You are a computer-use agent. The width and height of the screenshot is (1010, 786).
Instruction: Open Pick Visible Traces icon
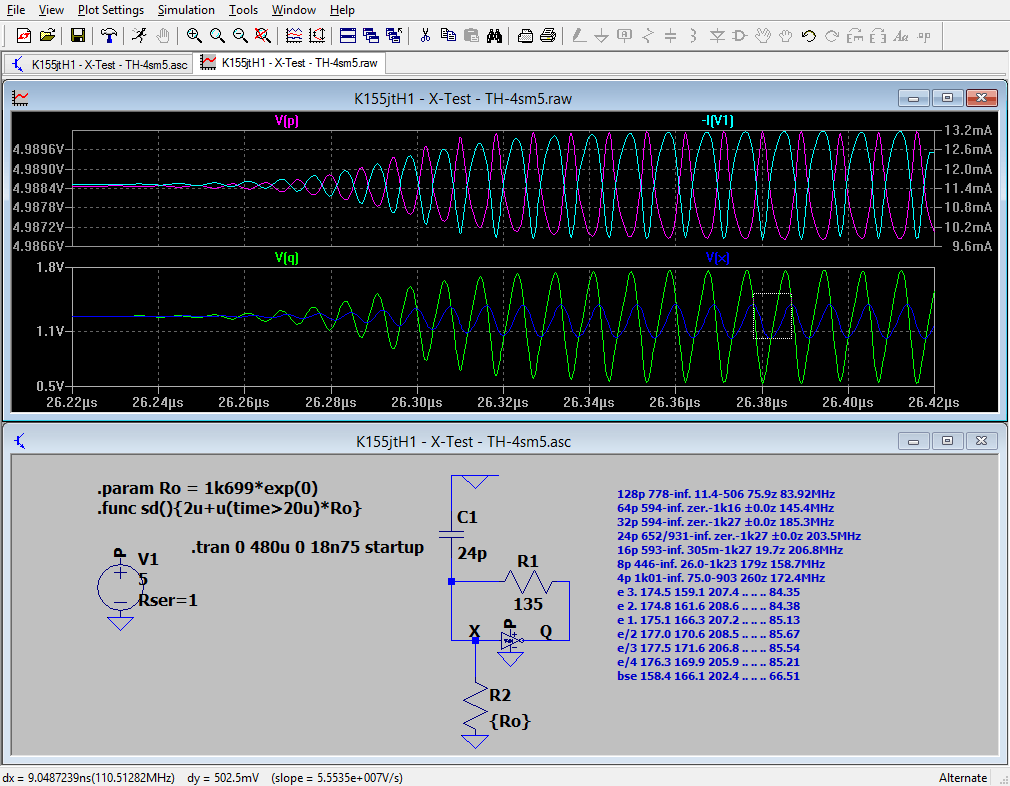click(x=294, y=36)
